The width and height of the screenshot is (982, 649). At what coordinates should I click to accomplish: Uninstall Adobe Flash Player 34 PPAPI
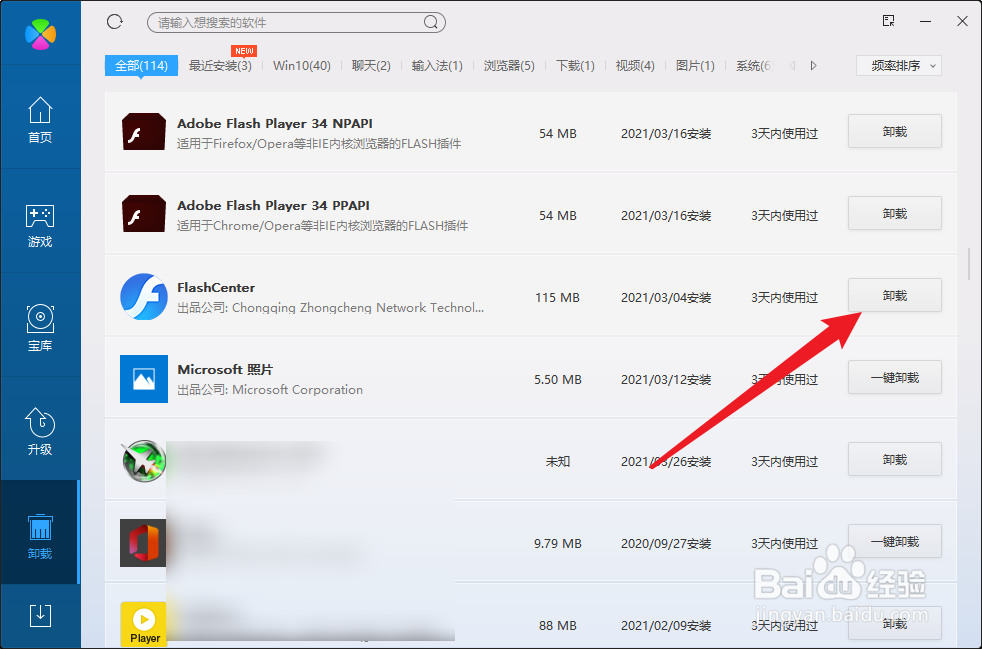(895, 214)
